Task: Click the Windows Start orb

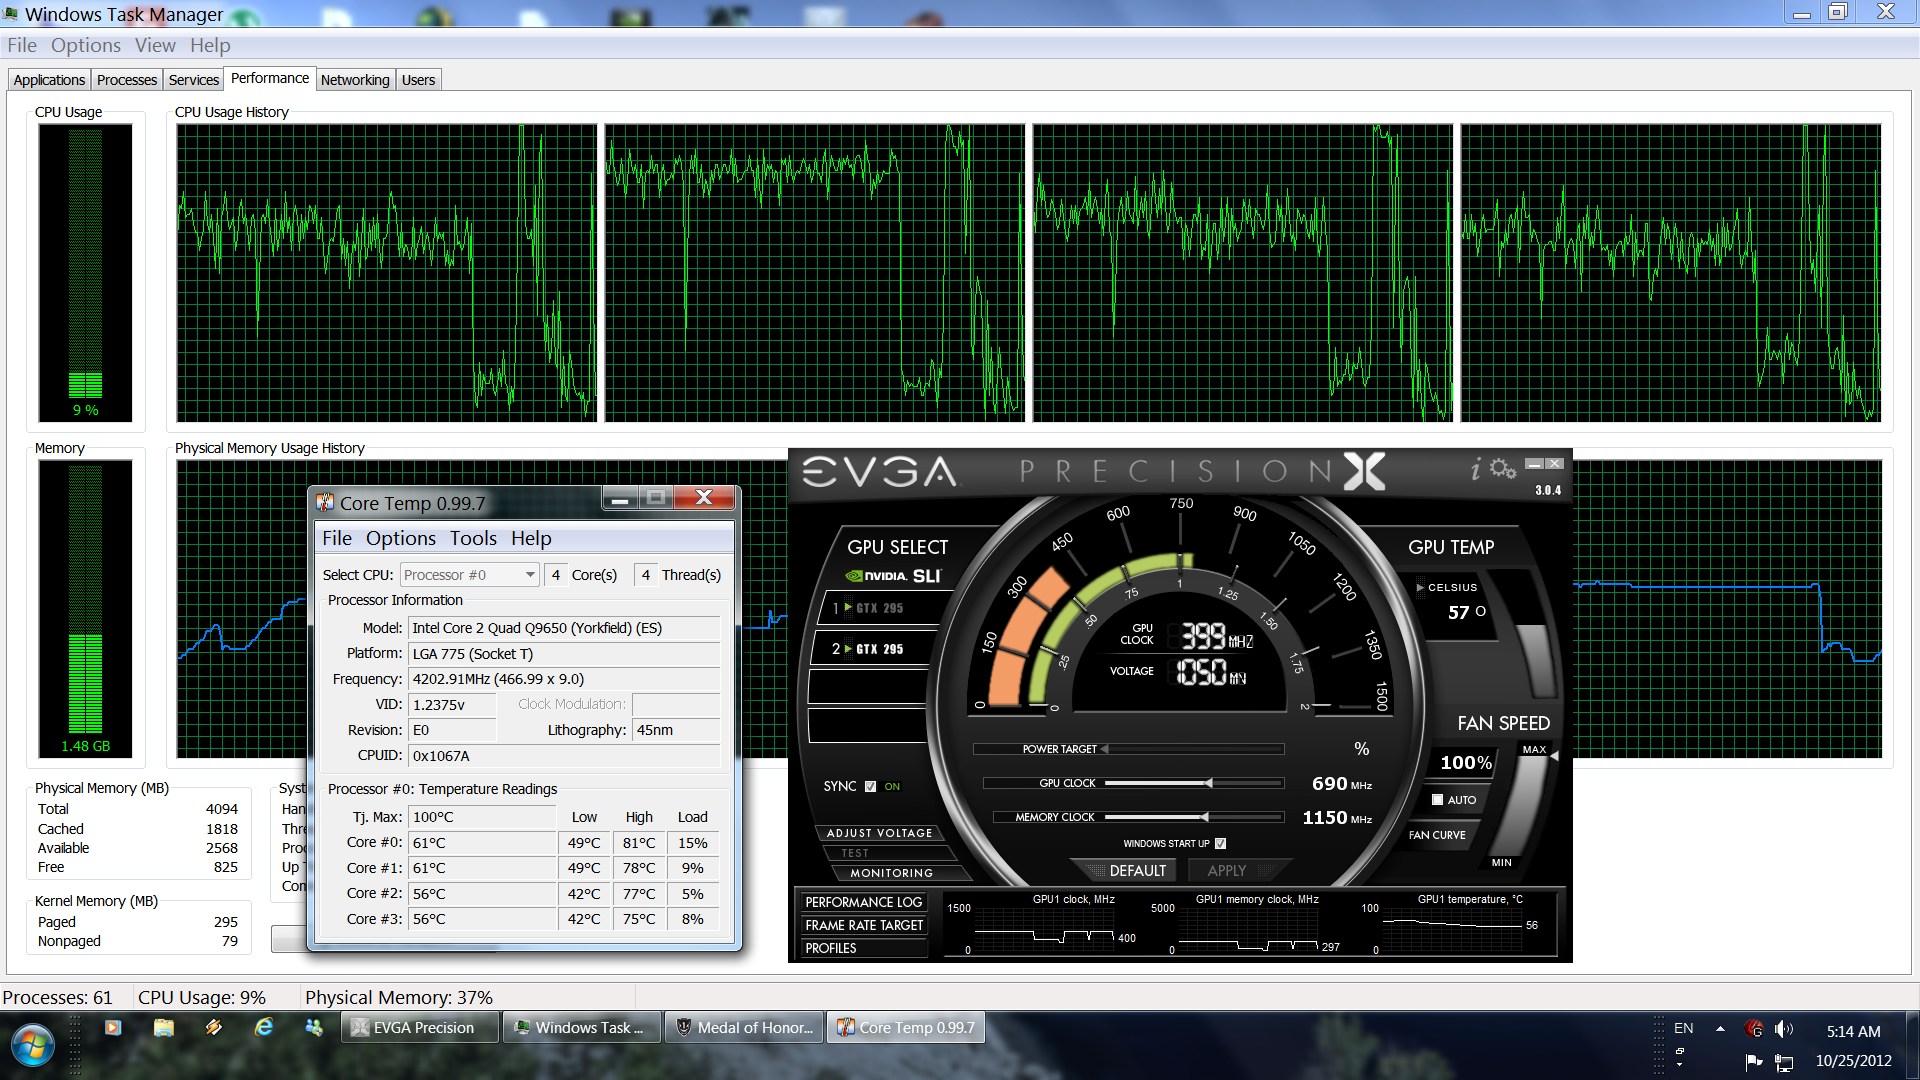Action: coord(33,1045)
